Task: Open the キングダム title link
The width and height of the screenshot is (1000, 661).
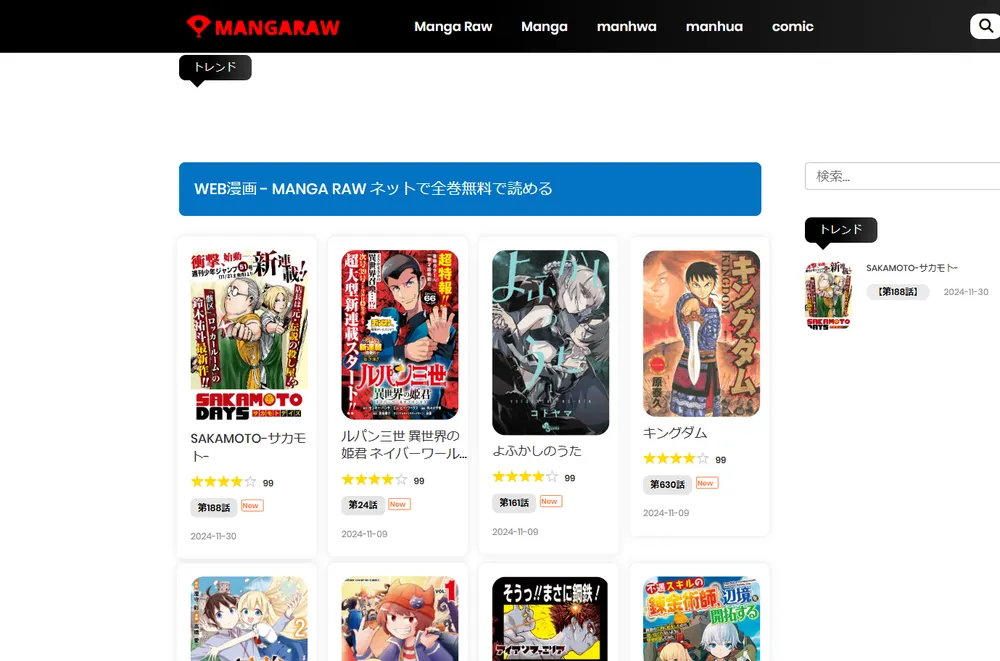Action: pos(675,433)
